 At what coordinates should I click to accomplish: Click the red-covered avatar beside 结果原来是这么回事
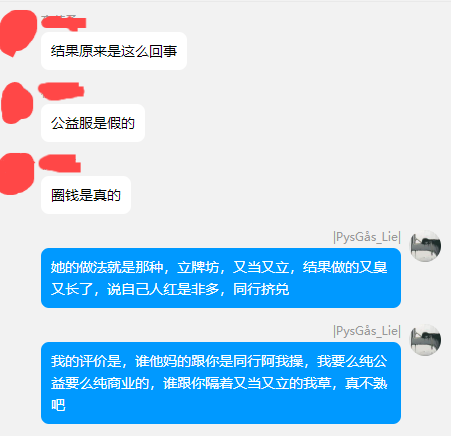(18, 33)
